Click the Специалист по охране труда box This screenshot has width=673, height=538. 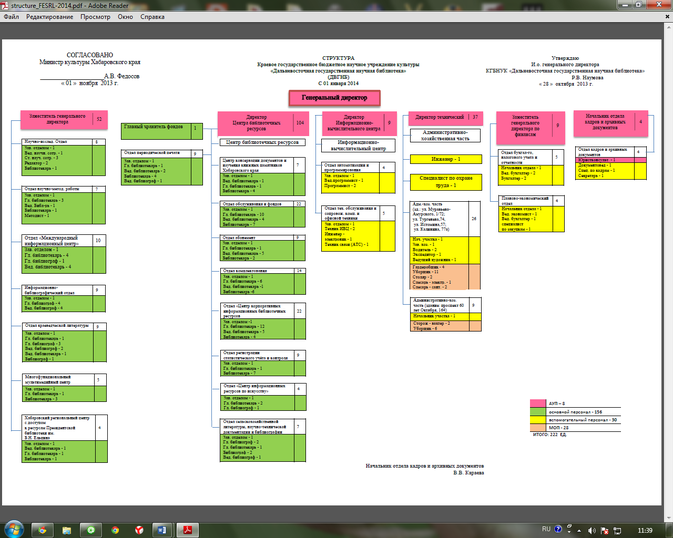tap(446, 182)
